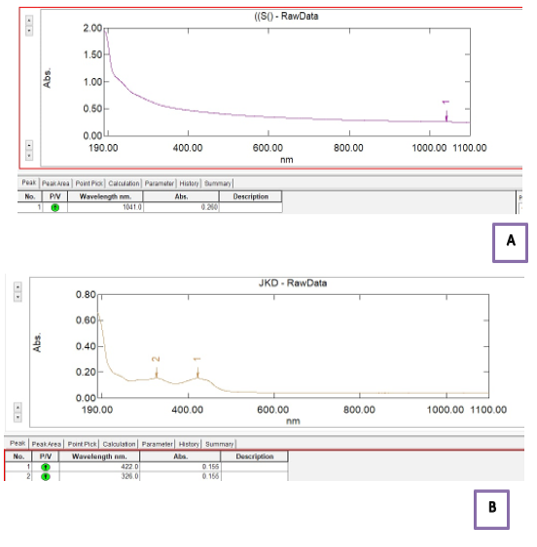Switch to Point Pick tab below JKD graph
The height and width of the screenshot is (547, 537).
(x=82, y=444)
